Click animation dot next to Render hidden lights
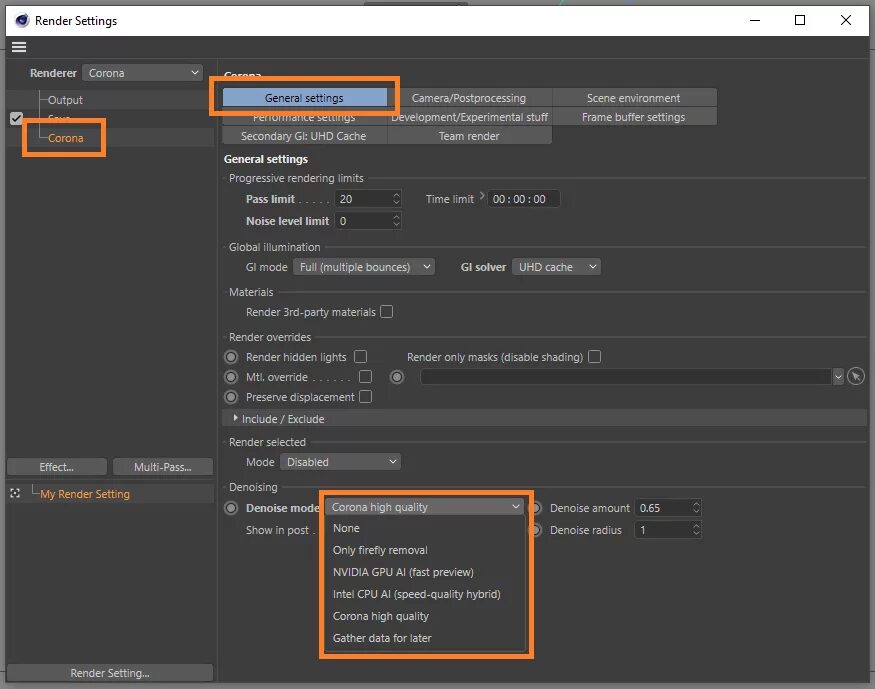 click(231, 356)
